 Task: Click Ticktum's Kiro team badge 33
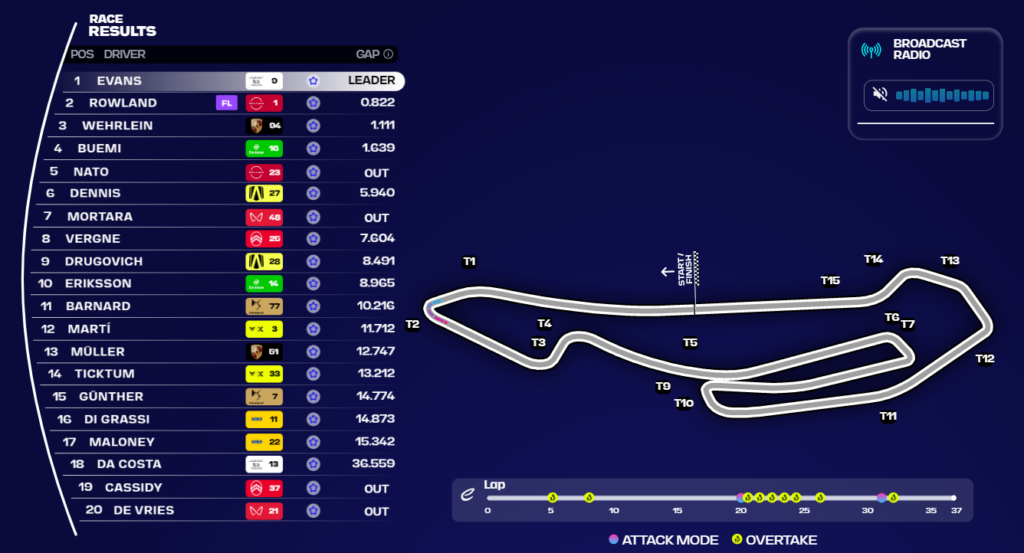click(264, 374)
